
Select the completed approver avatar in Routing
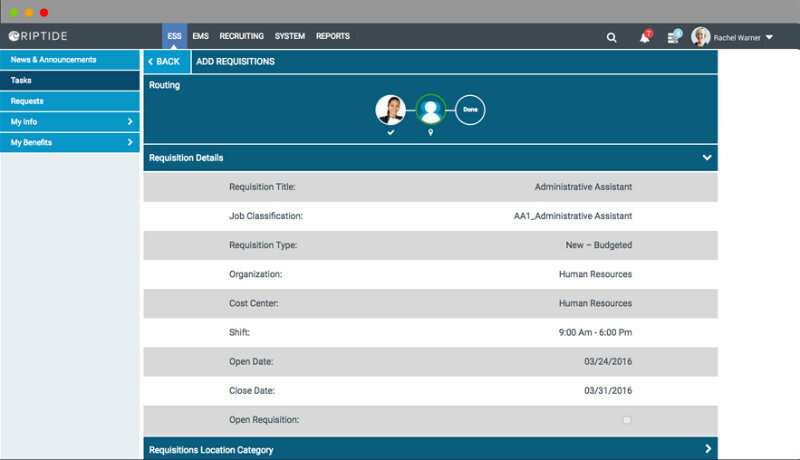click(x=390, y=109)
